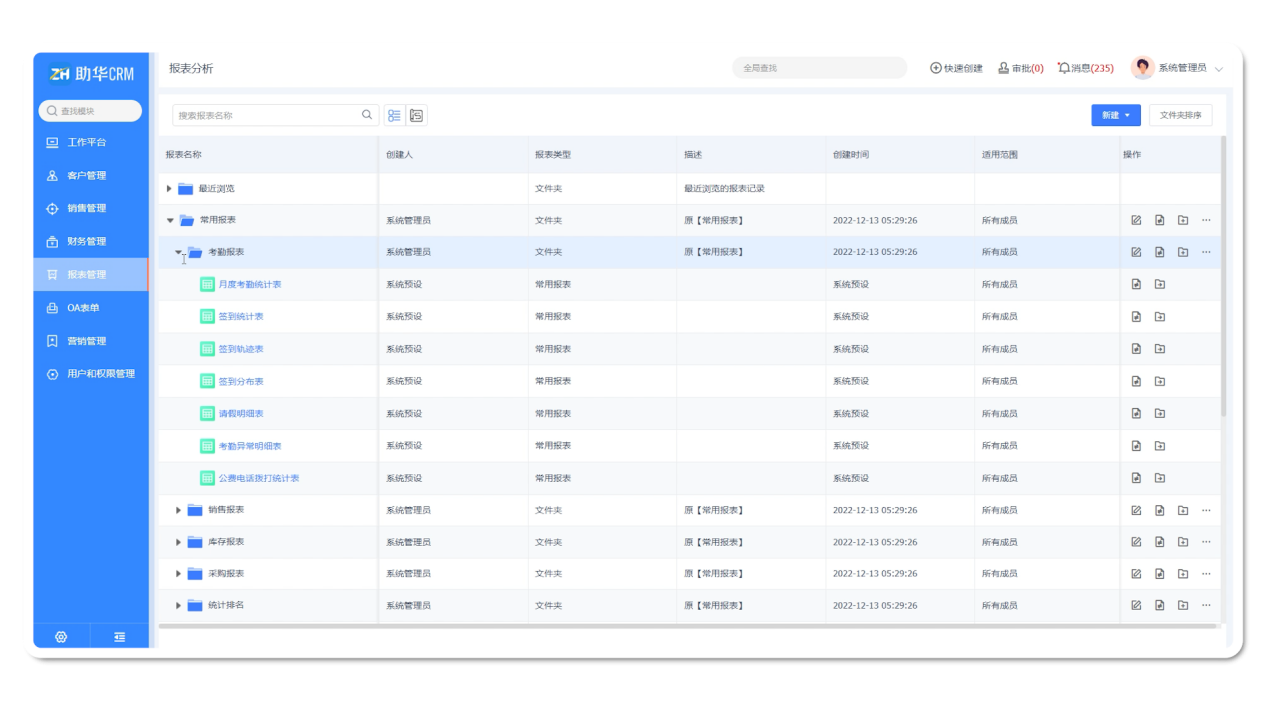The image size is (1267, 713).
Task: Click the edit icon for 常用报表 row
Action: 1136,220
